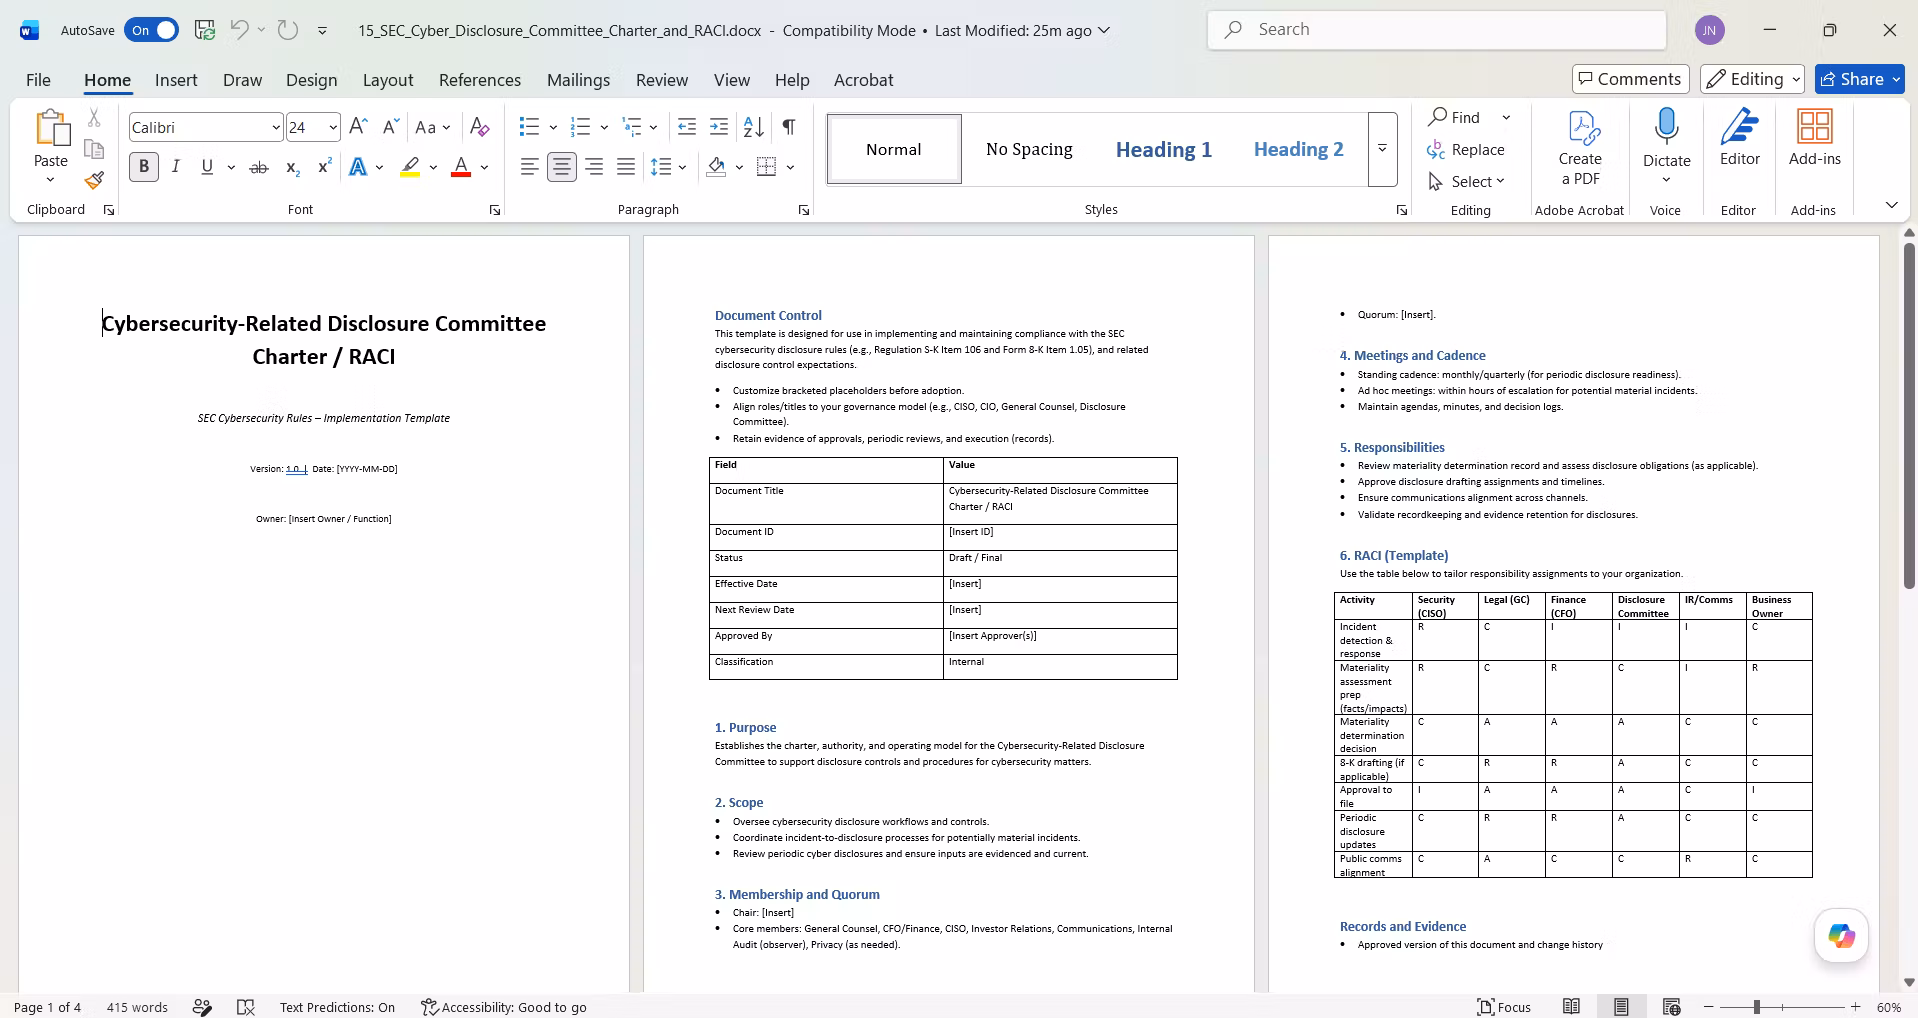Click Create a PDF Acrobat button
The height and width of the screenshot is (1018, 1918).
[1580, 148]
